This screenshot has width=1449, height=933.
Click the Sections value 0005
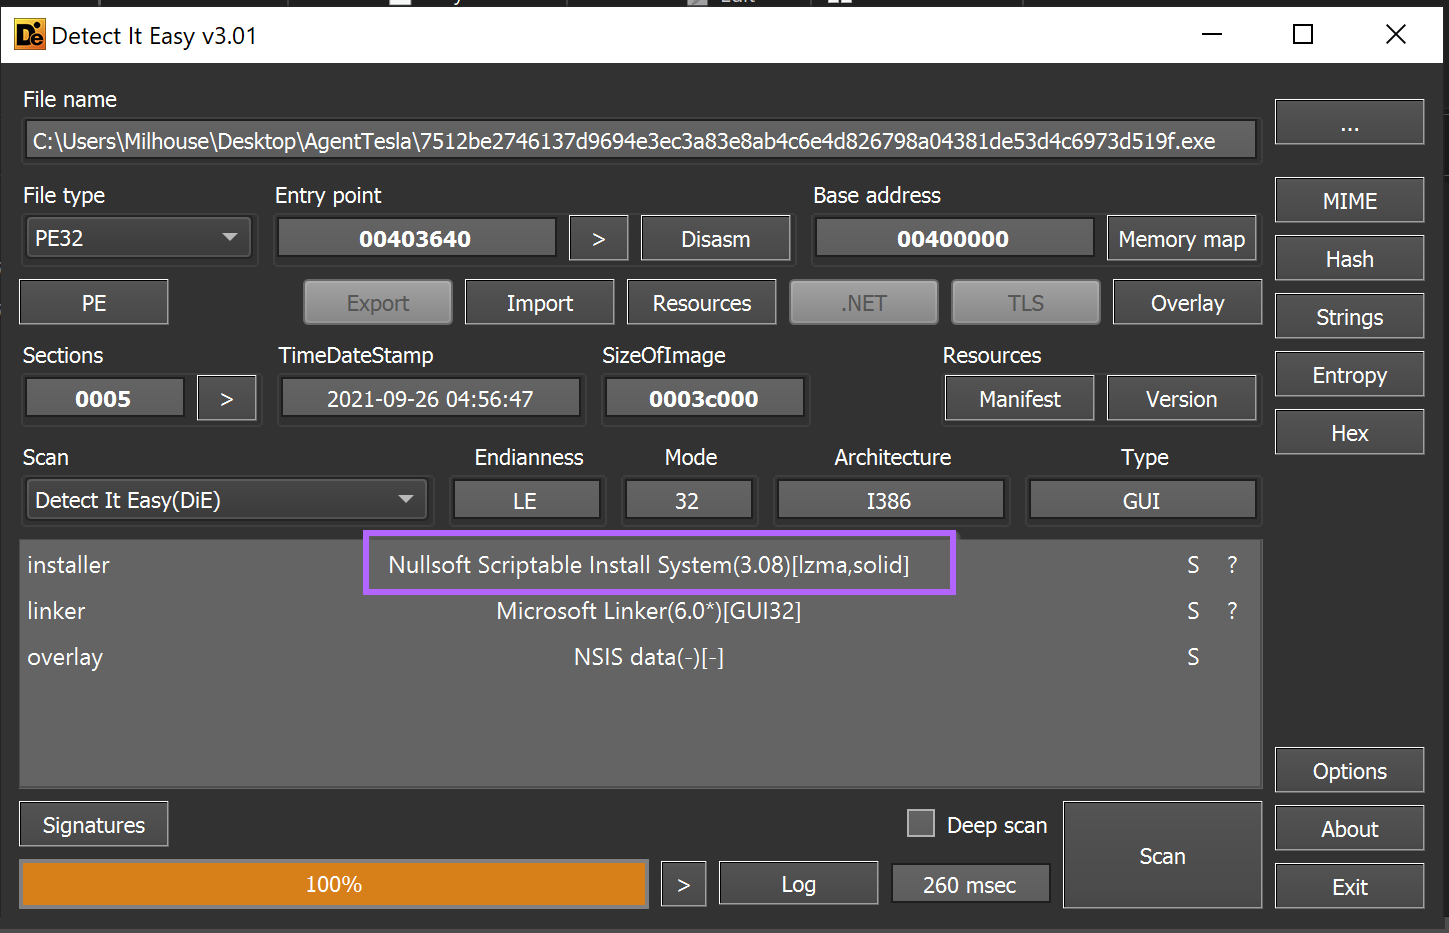click(x=103, y=398)
